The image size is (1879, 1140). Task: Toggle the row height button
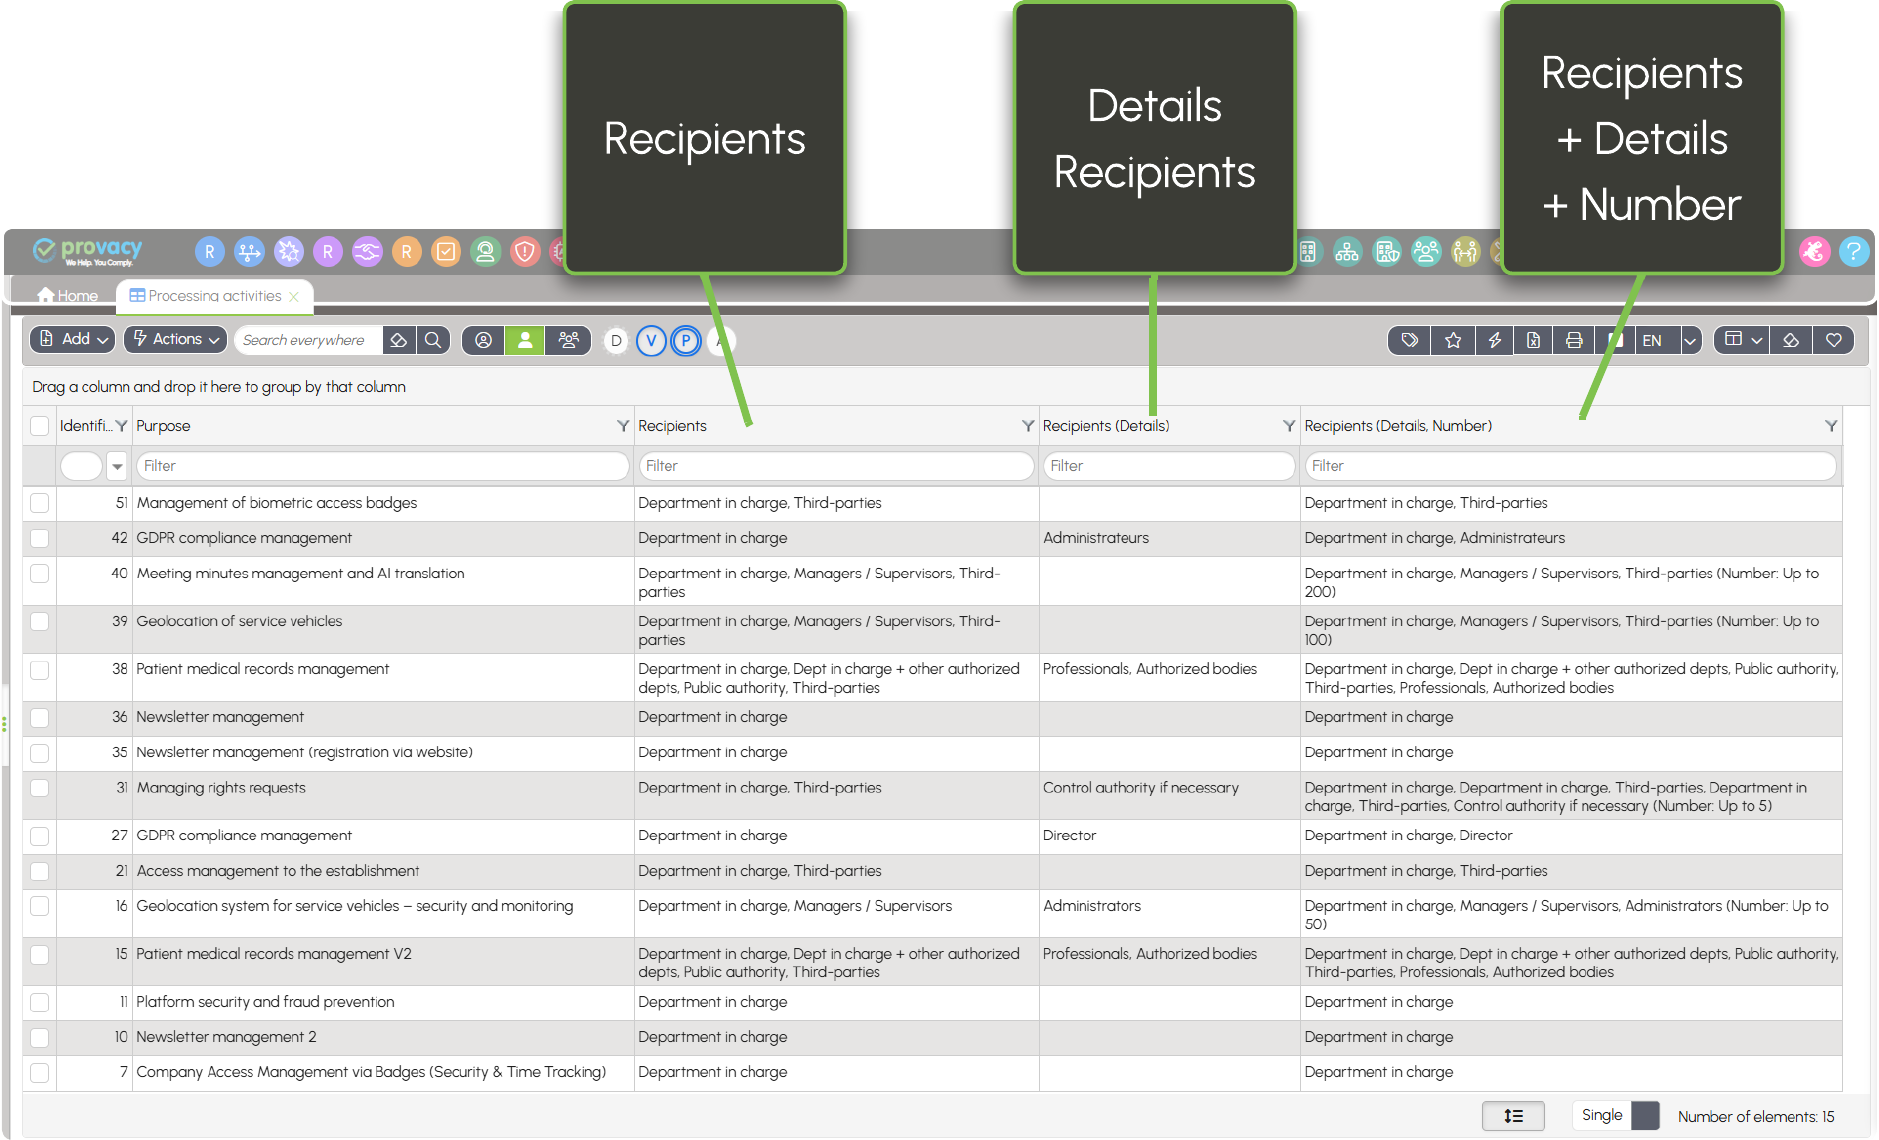(x=1513, y=1116)
